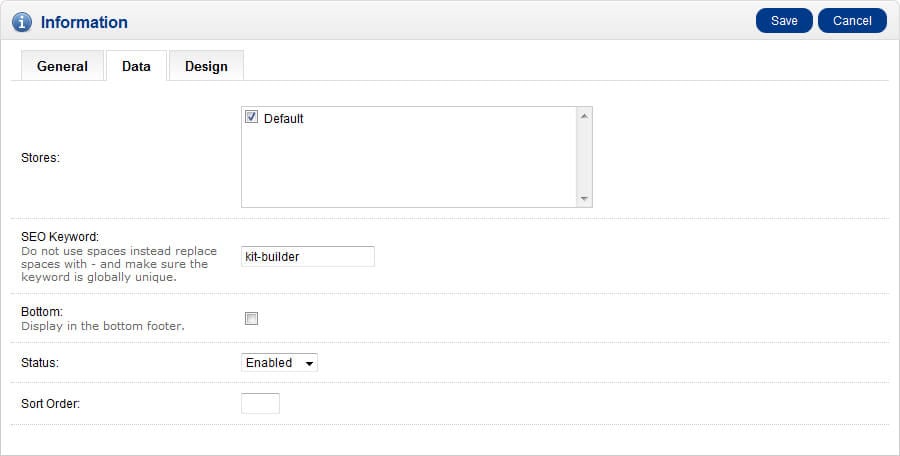Viewport: 900px width, 456px height.
Task: Click the Status dropdown arrow
Action: click(x=309, y=364)
